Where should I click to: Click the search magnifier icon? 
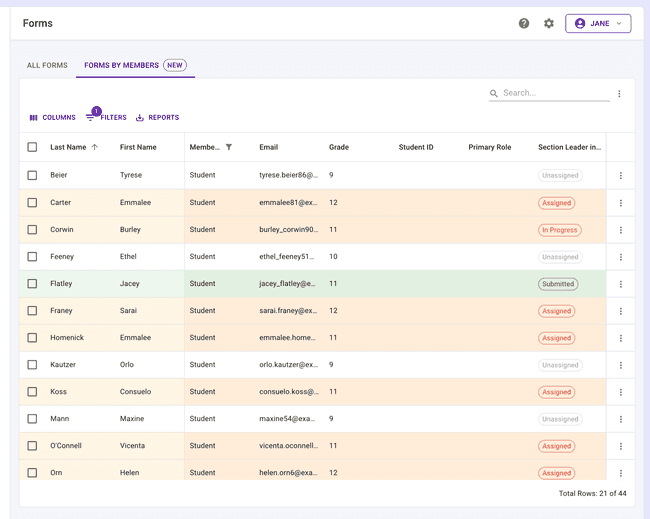pyautogui.click(x=494, y=93)
